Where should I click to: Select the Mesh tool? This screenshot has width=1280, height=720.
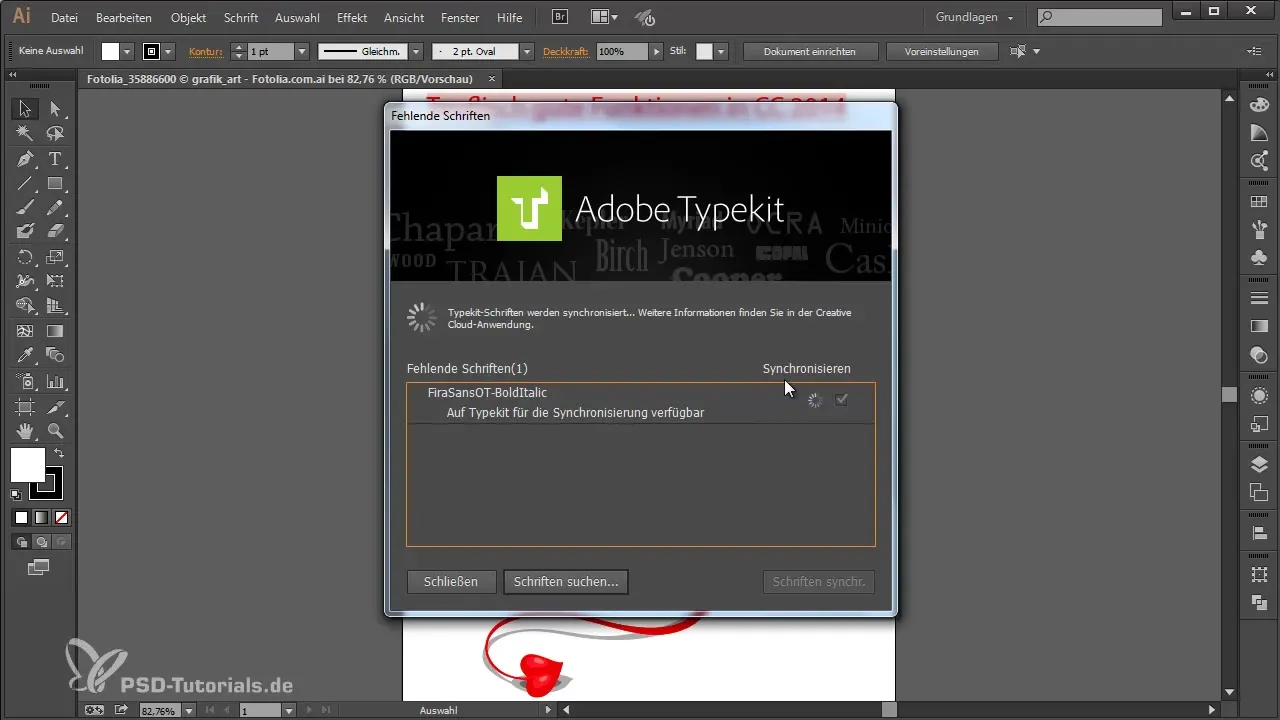pos(25,331)
